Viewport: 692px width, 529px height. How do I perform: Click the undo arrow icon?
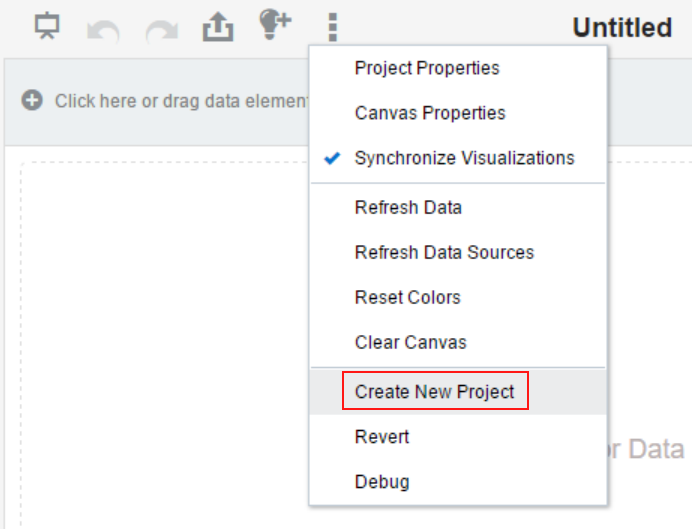(x=103, y=31)
